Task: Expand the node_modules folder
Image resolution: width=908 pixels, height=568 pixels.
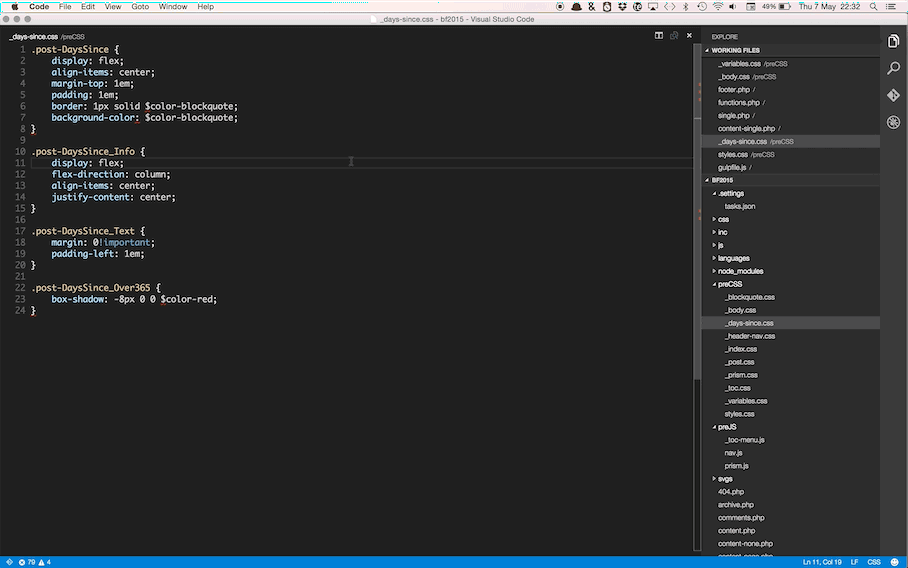Action: tap(714, 271)
